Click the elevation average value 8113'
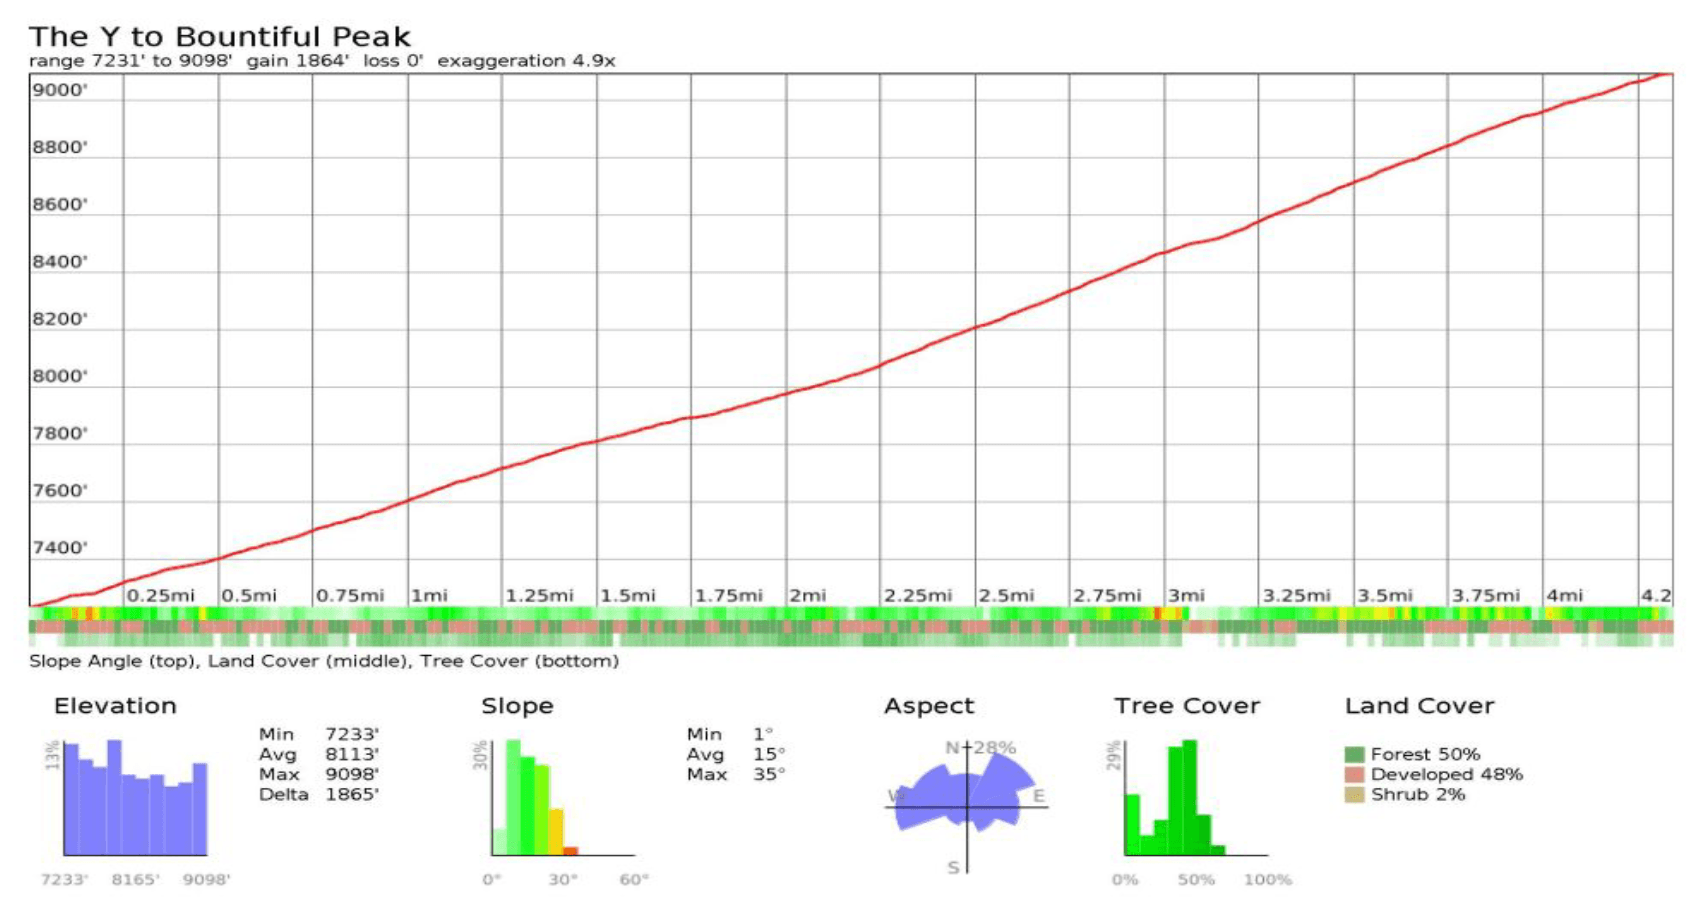This screenshot has height=906, width=1706. (352, 755)
